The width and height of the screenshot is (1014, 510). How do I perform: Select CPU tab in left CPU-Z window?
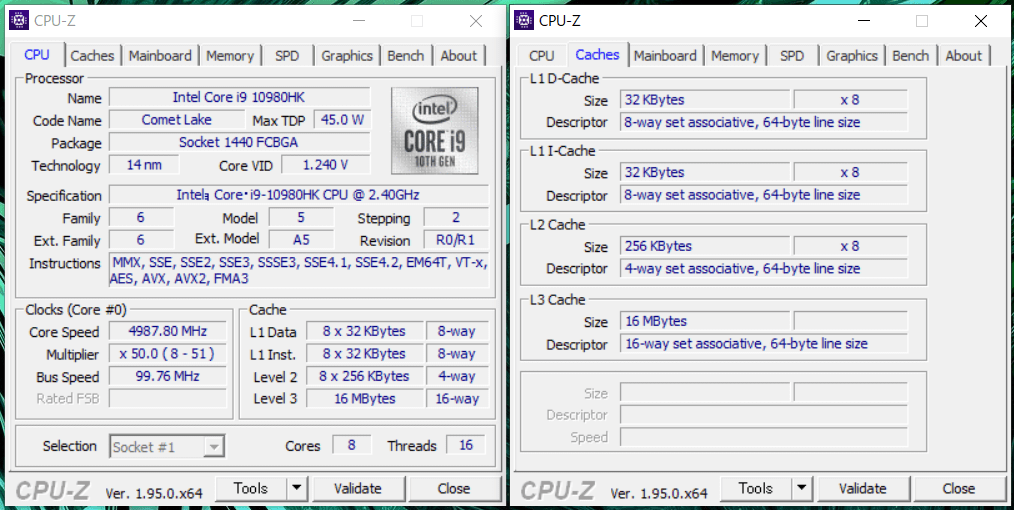[37, 54]
